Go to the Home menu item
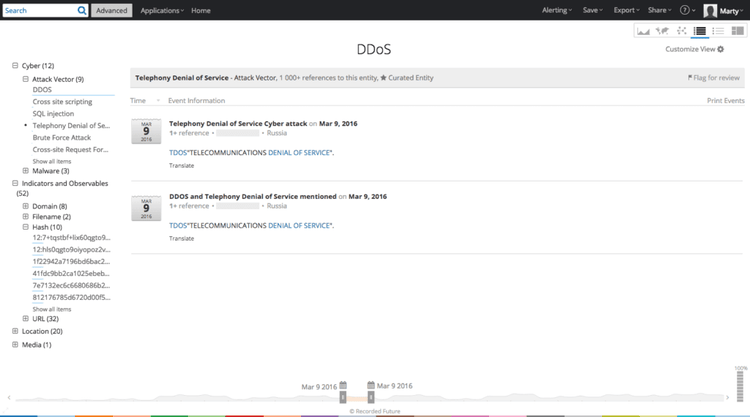The width and height of the screenshot is (750, 417). pyautogui.click(x=201, y=10)
